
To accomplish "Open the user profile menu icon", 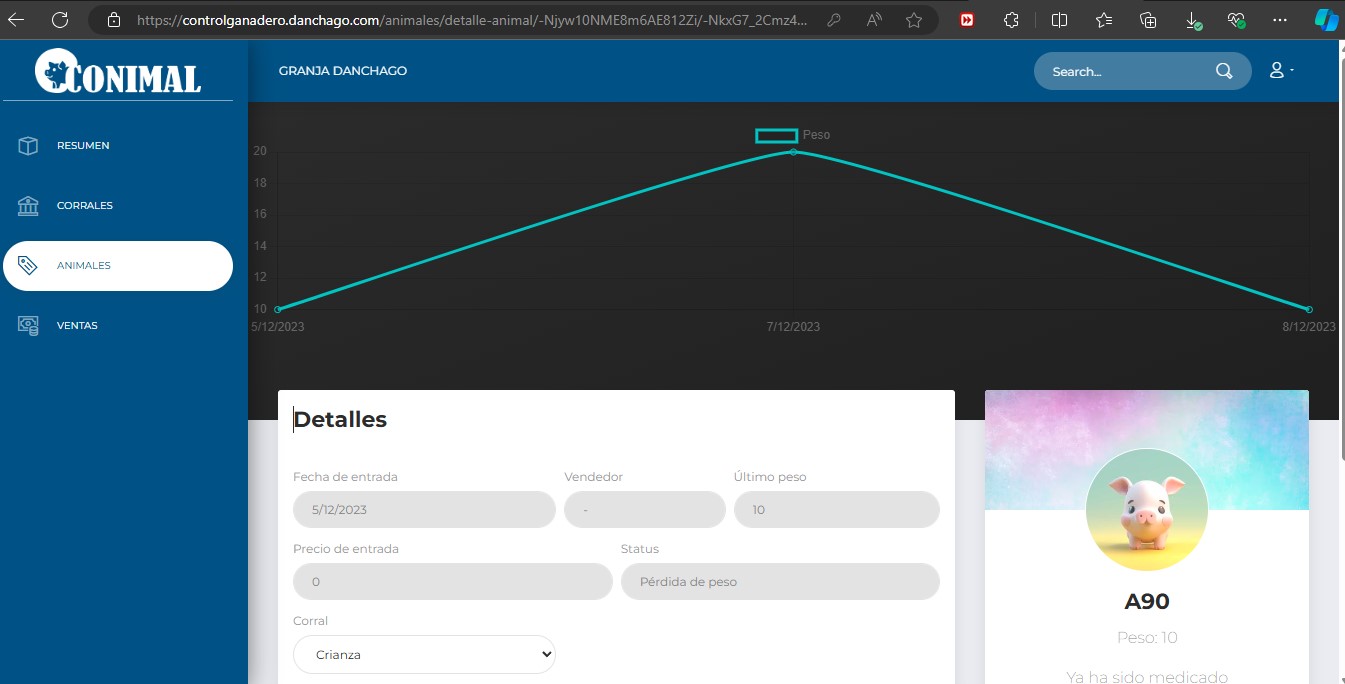I will pos(1279,71).
